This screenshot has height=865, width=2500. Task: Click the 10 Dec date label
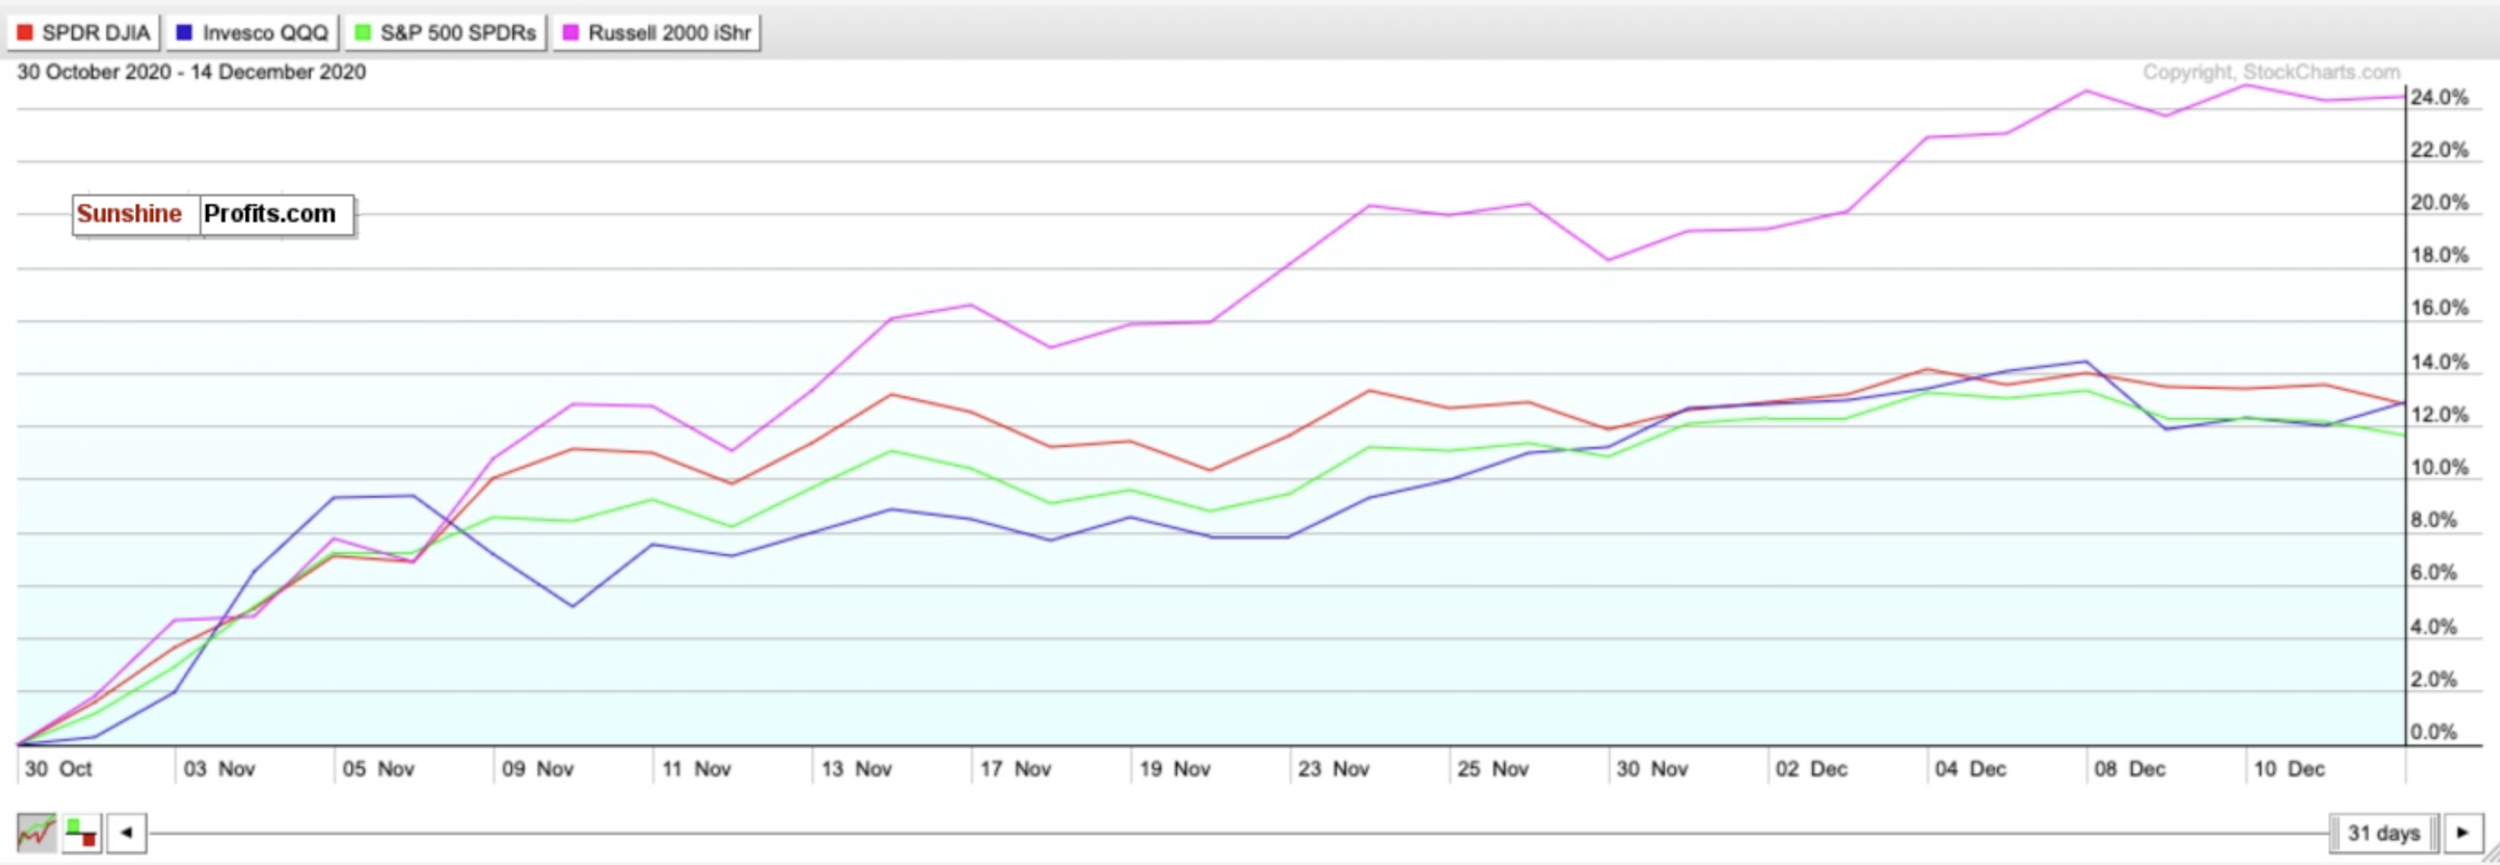point(2289,769)
